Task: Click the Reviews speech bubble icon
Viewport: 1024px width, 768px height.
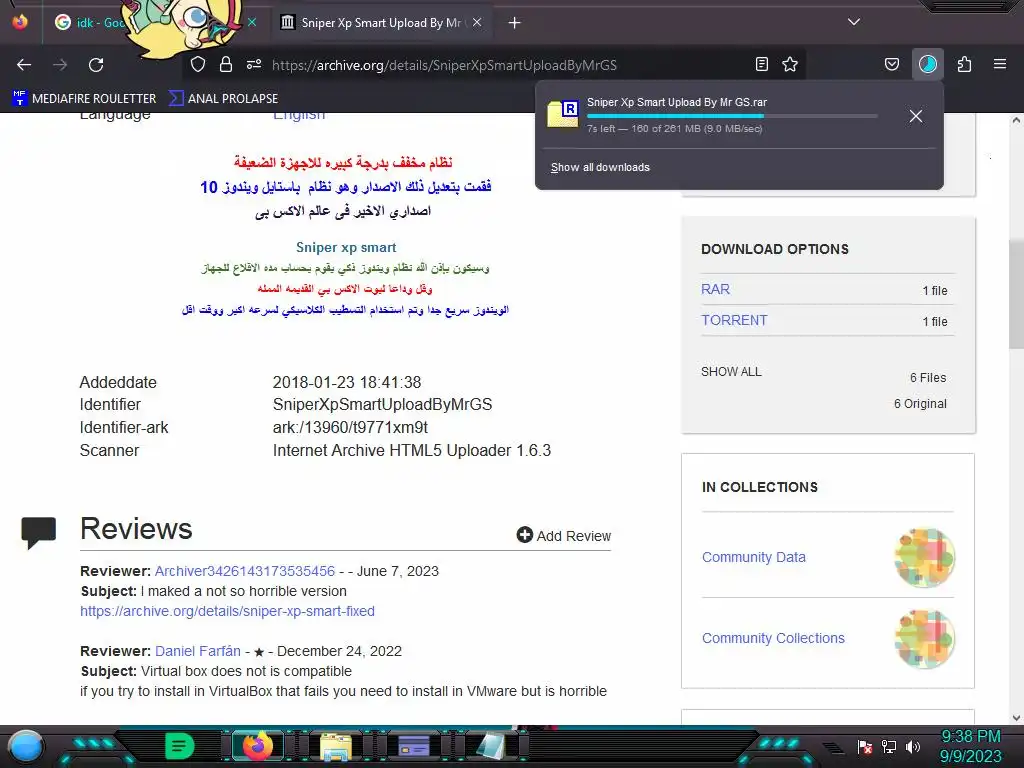Action: [x=39, y=532]
